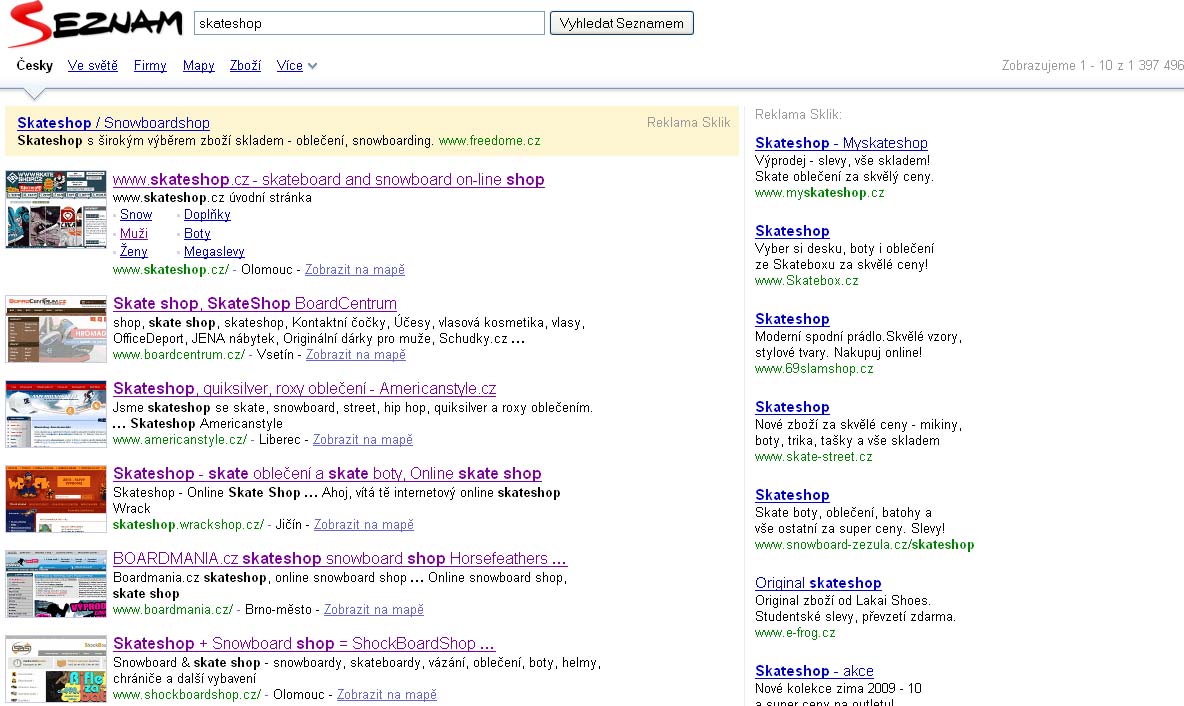Open the Skate shop, SkateShop BoardCentrum result
1184x706 pixels.
(x=254, y=304)
